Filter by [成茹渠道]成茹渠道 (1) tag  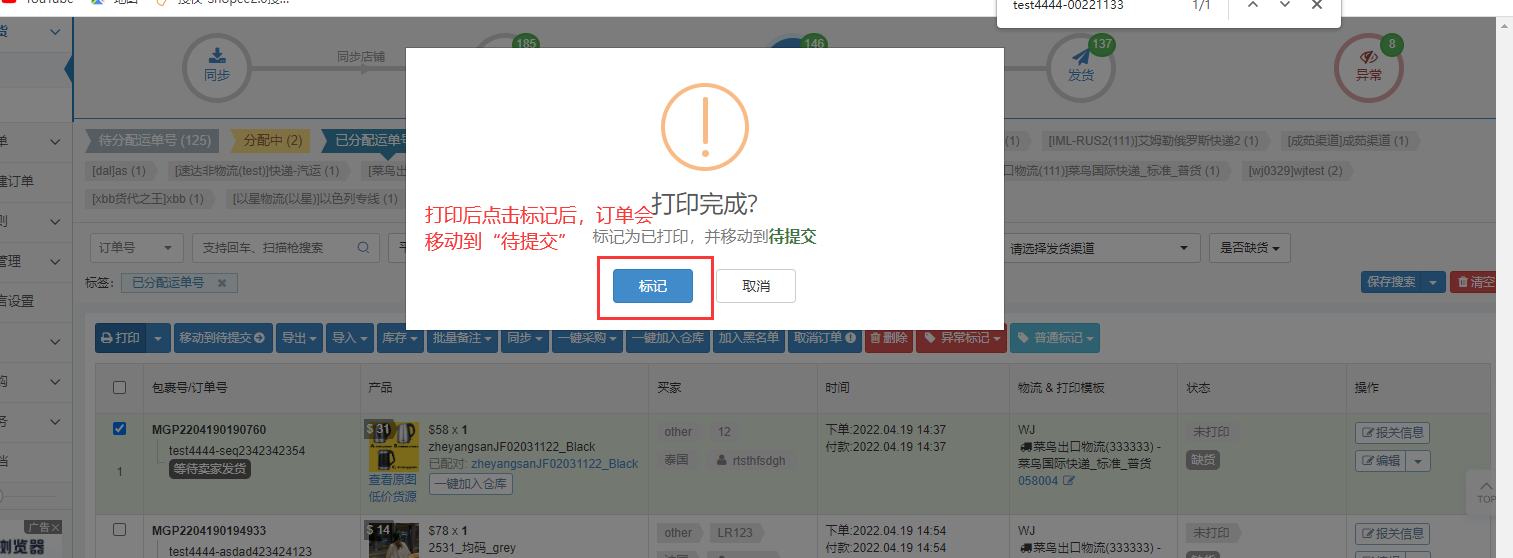(1348, 141)
